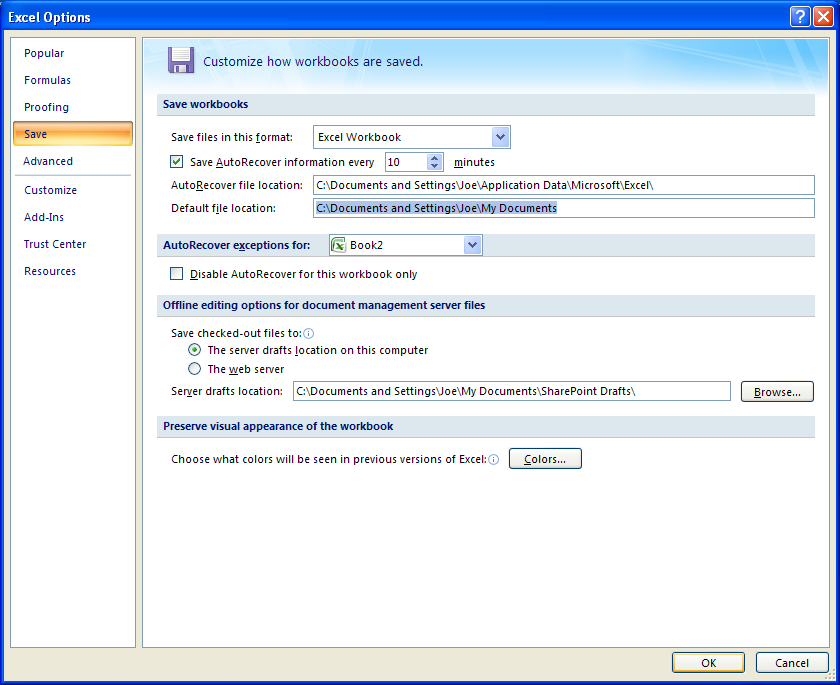Choose The web server radio option

coord(194,368)
